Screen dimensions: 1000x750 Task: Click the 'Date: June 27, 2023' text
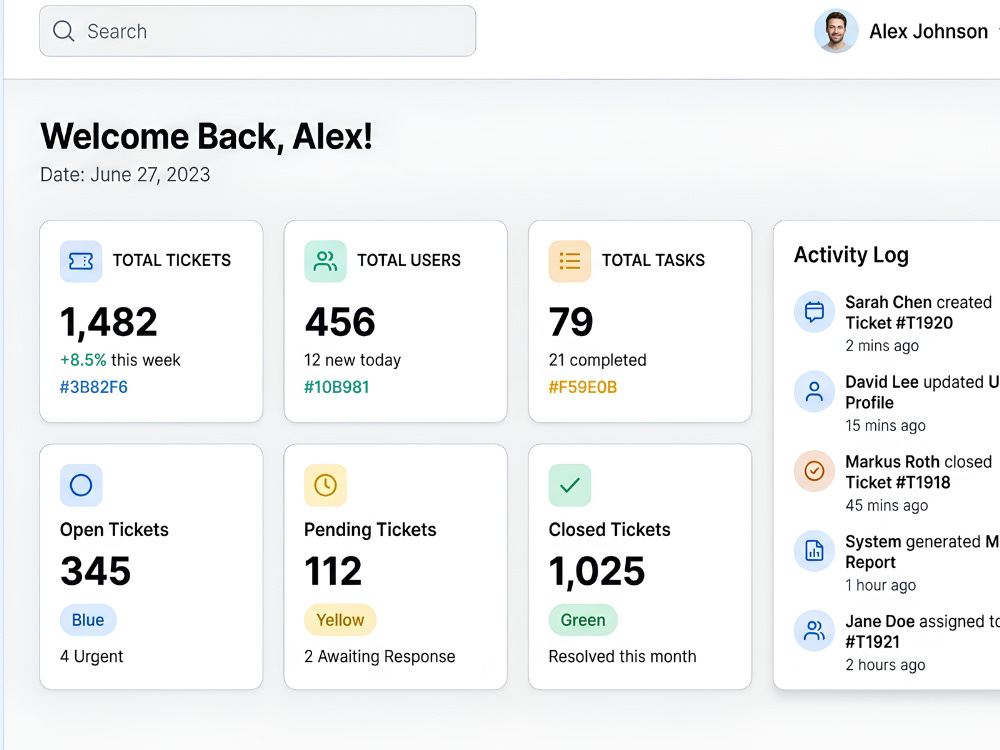click(125, 175)
